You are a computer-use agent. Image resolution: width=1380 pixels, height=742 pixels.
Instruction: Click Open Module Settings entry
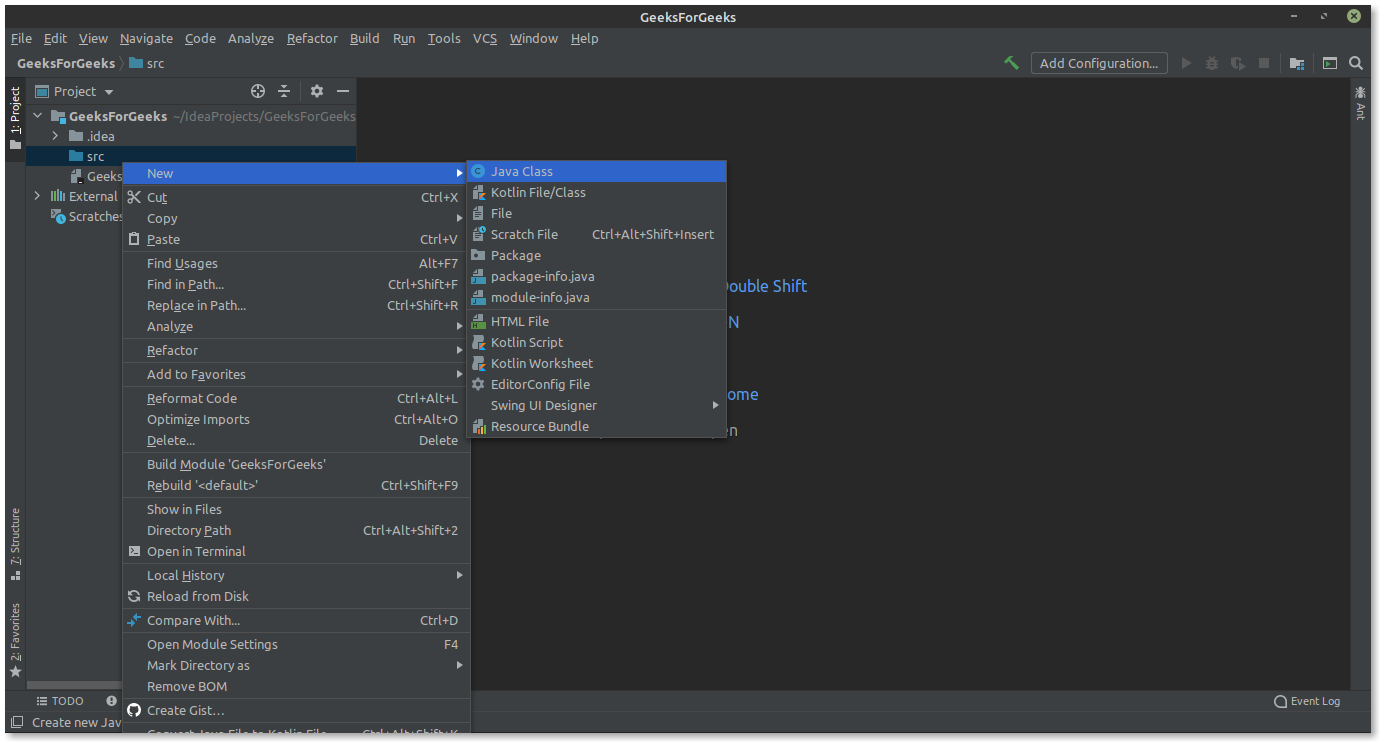click(x=296, y=644)
